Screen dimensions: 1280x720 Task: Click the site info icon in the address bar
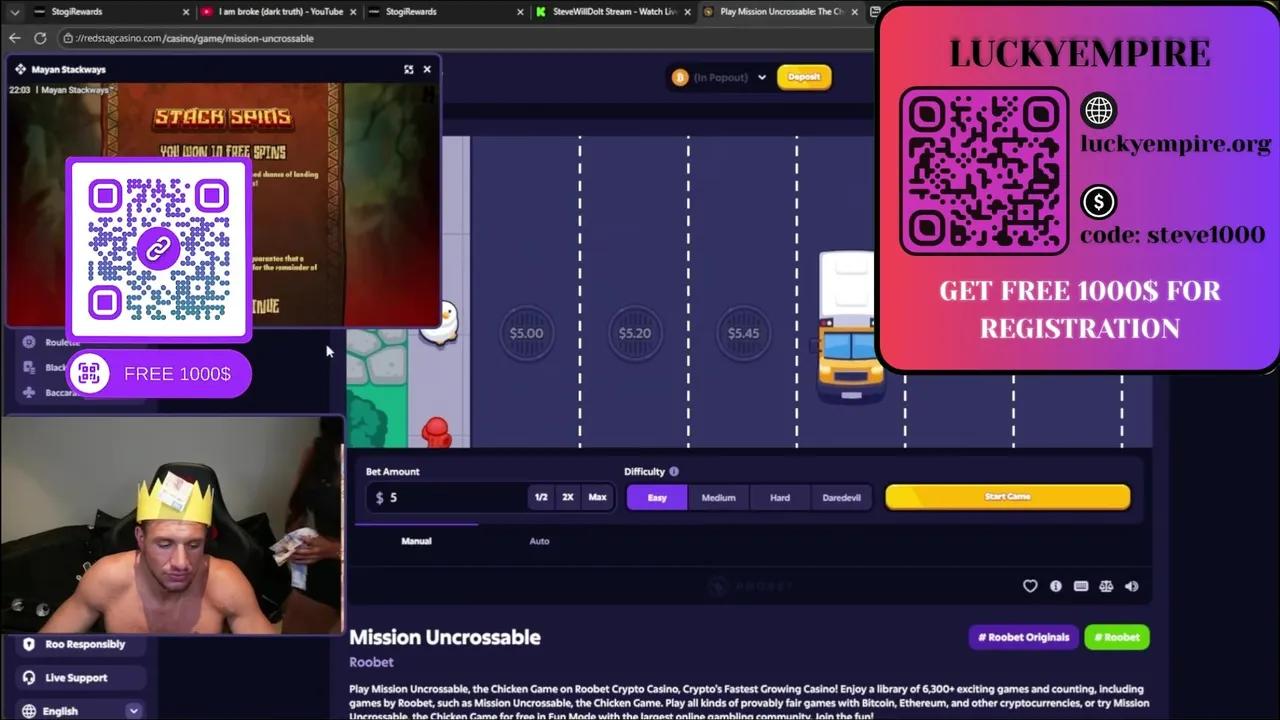click(x=67, y=38)
